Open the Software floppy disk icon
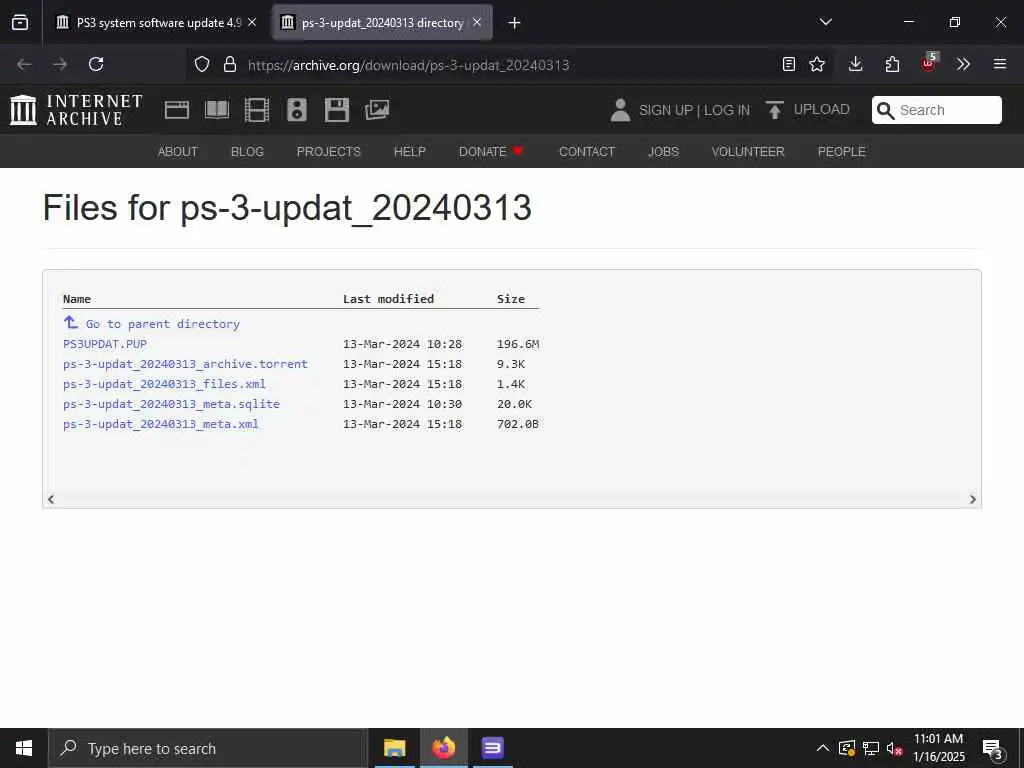This screenshot has width=1024, height=768. (x=337, y=110)
